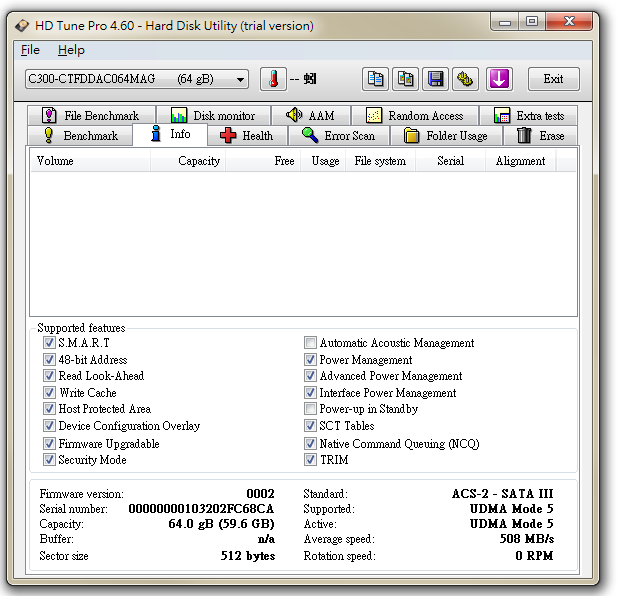The image size is (619, 596).
Task: Click the Exit button
Action: (x=554, y=79)
